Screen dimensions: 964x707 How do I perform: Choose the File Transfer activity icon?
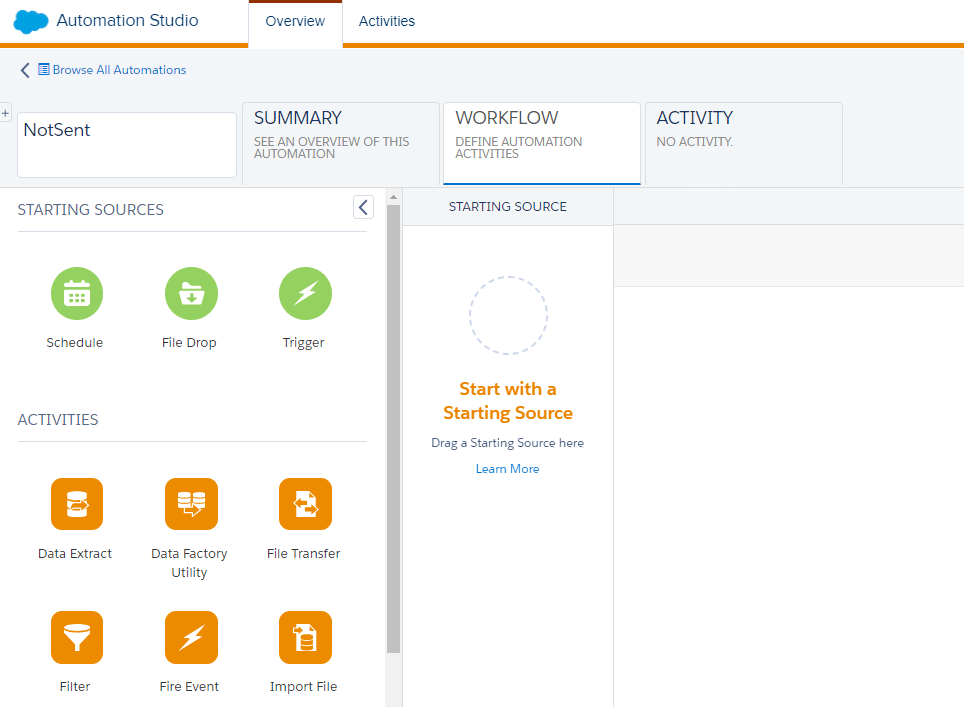pos(305,504)
